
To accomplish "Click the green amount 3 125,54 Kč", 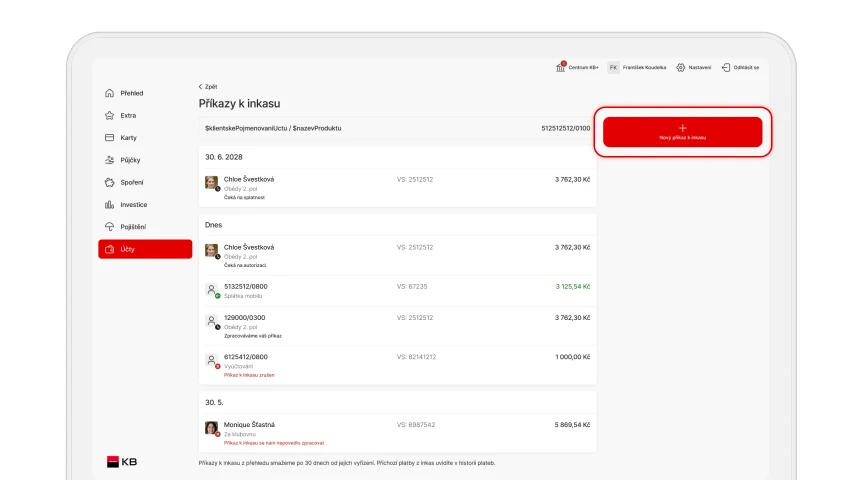I will coord(573,287).
